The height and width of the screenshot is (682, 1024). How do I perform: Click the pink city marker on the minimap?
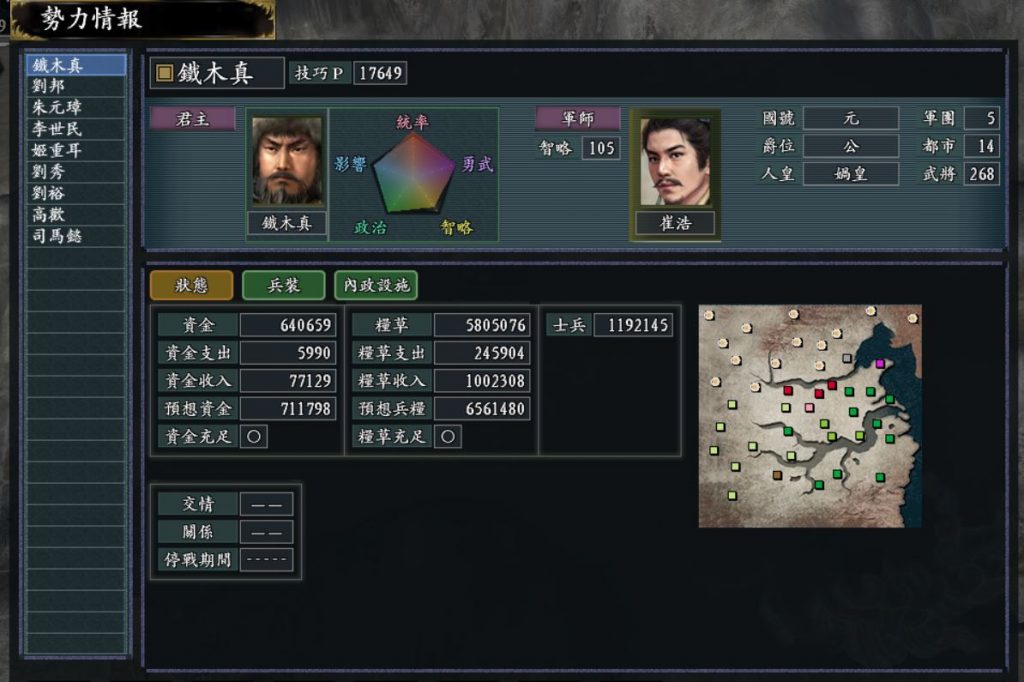[810, 407]
